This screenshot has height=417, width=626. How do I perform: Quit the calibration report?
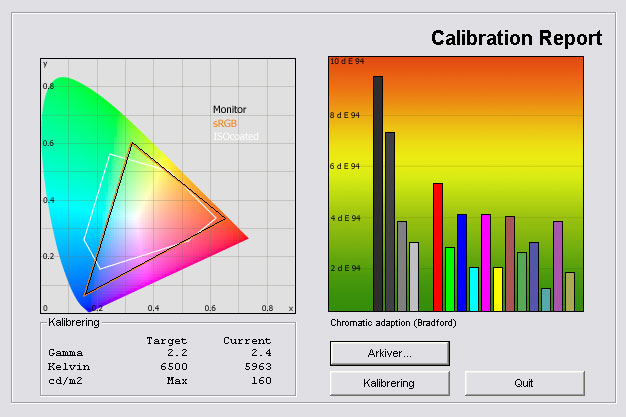tap(524, 383)
